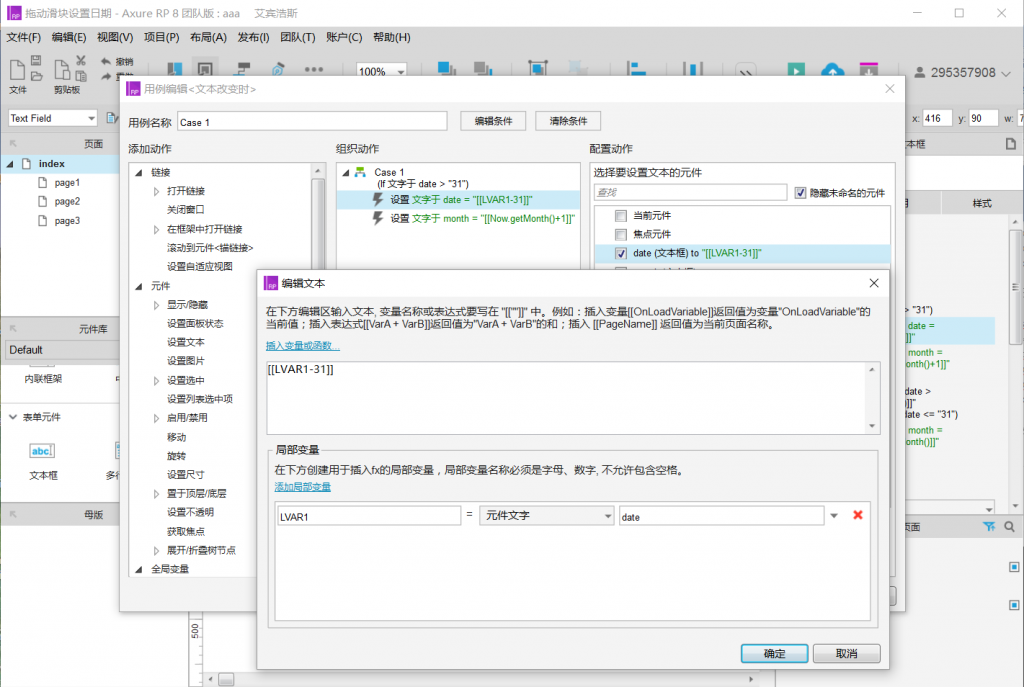Screen dimensions: 1024x687
Task: Toggle 隐藏未命名的元件 checkbox
Action: pos(800,193)
